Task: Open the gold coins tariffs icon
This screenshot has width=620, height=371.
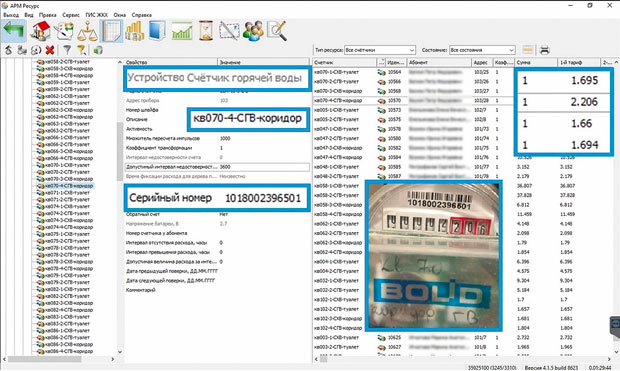Action: click(x=134, y=31)
